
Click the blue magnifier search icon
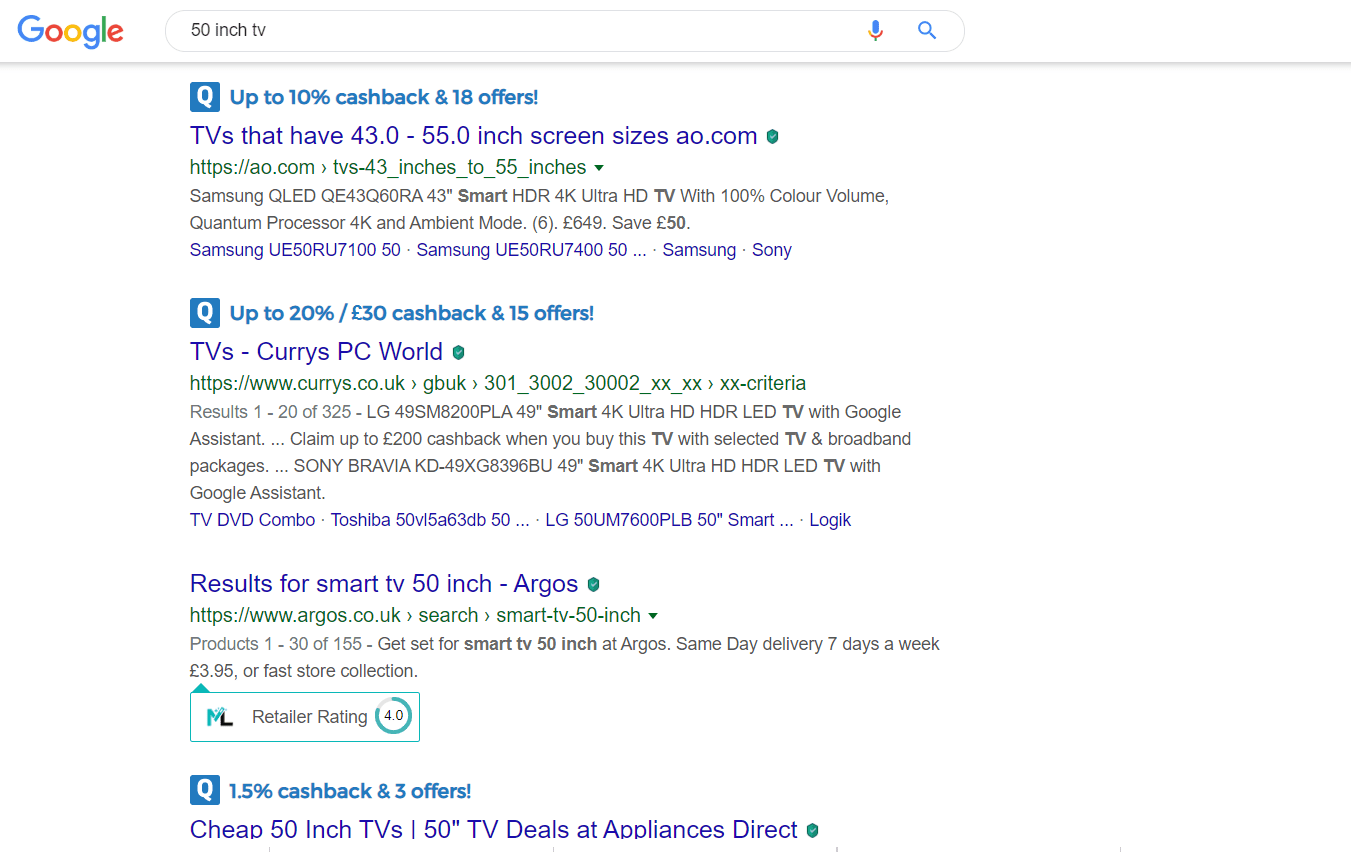pyautogui.click(x=927, y=30)
